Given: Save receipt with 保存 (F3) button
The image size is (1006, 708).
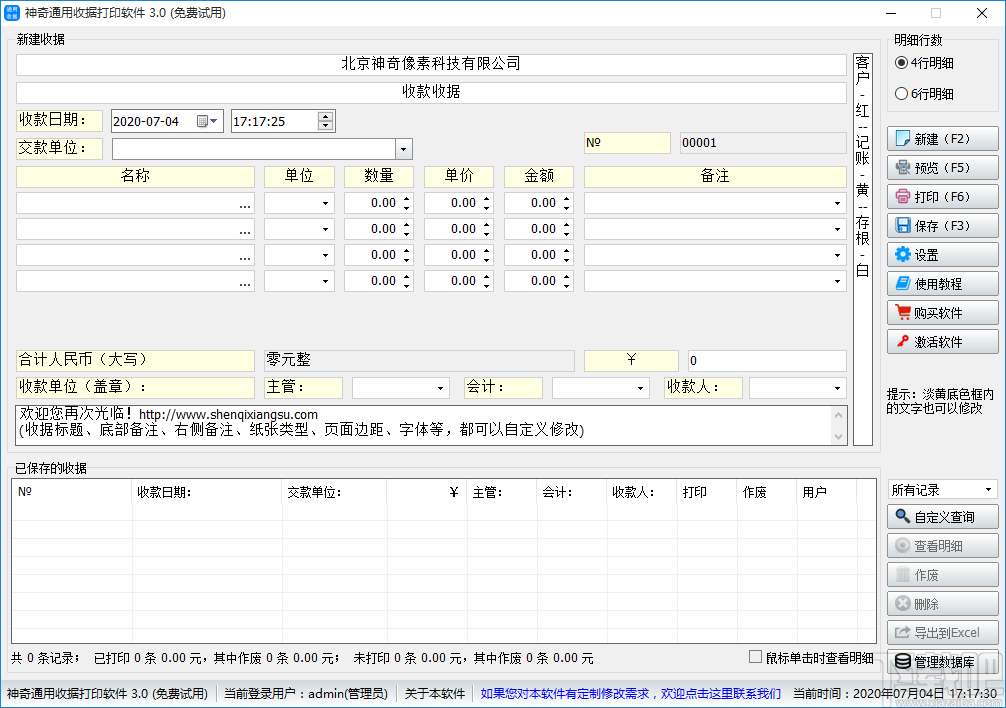Looking at the screenshot, I should 942,226.
